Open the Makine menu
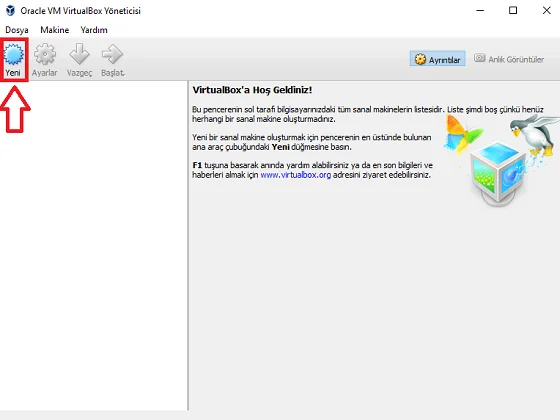 pyautogui.click(x=55, y=30)
